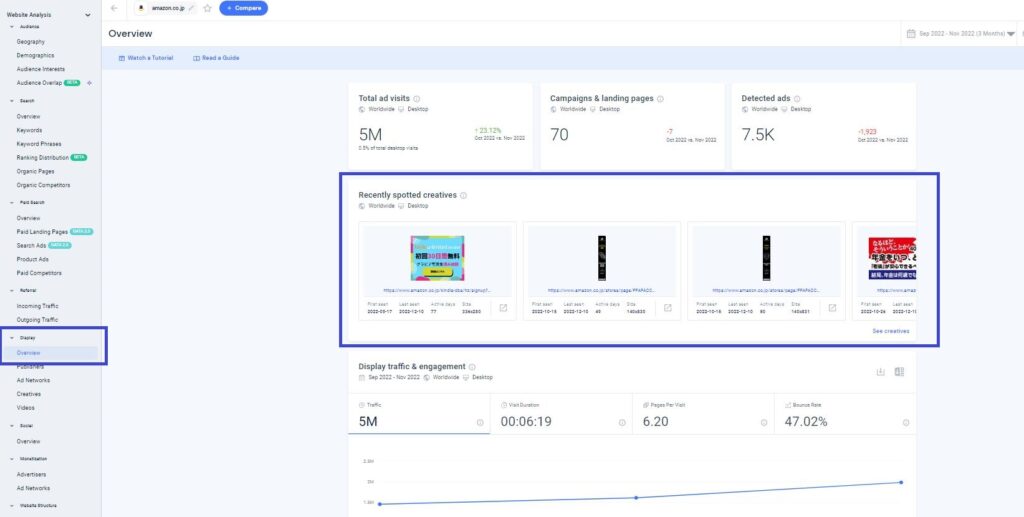The height and width of the screenshot is (517, 1024).
Task: Click the See creatives link
Action: (x=891, y=332)
